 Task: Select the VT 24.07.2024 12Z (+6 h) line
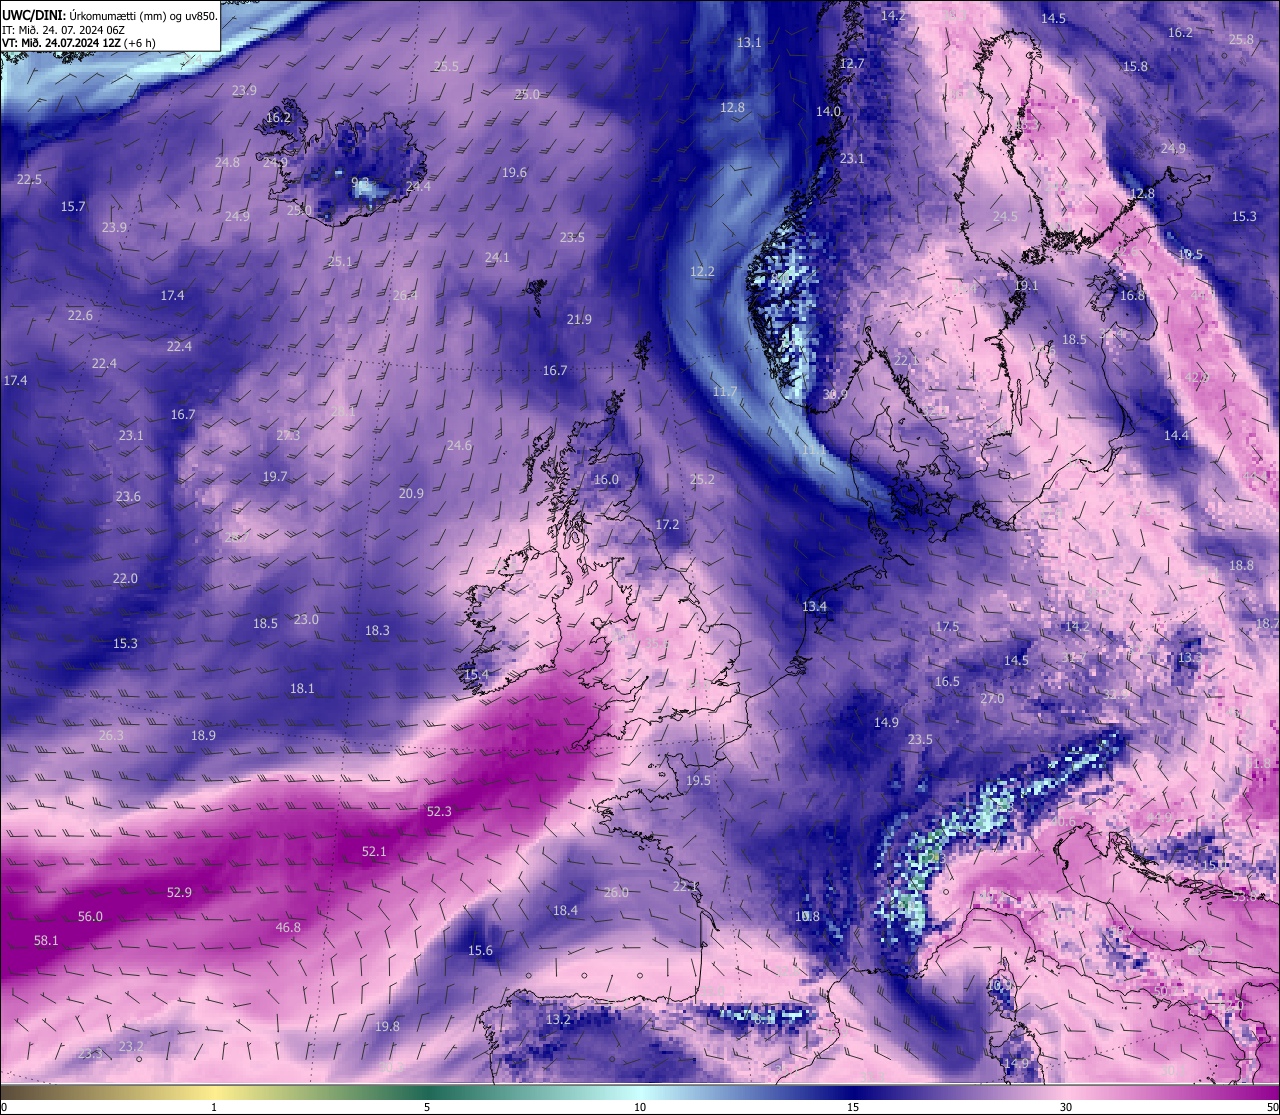pos(78,42)
